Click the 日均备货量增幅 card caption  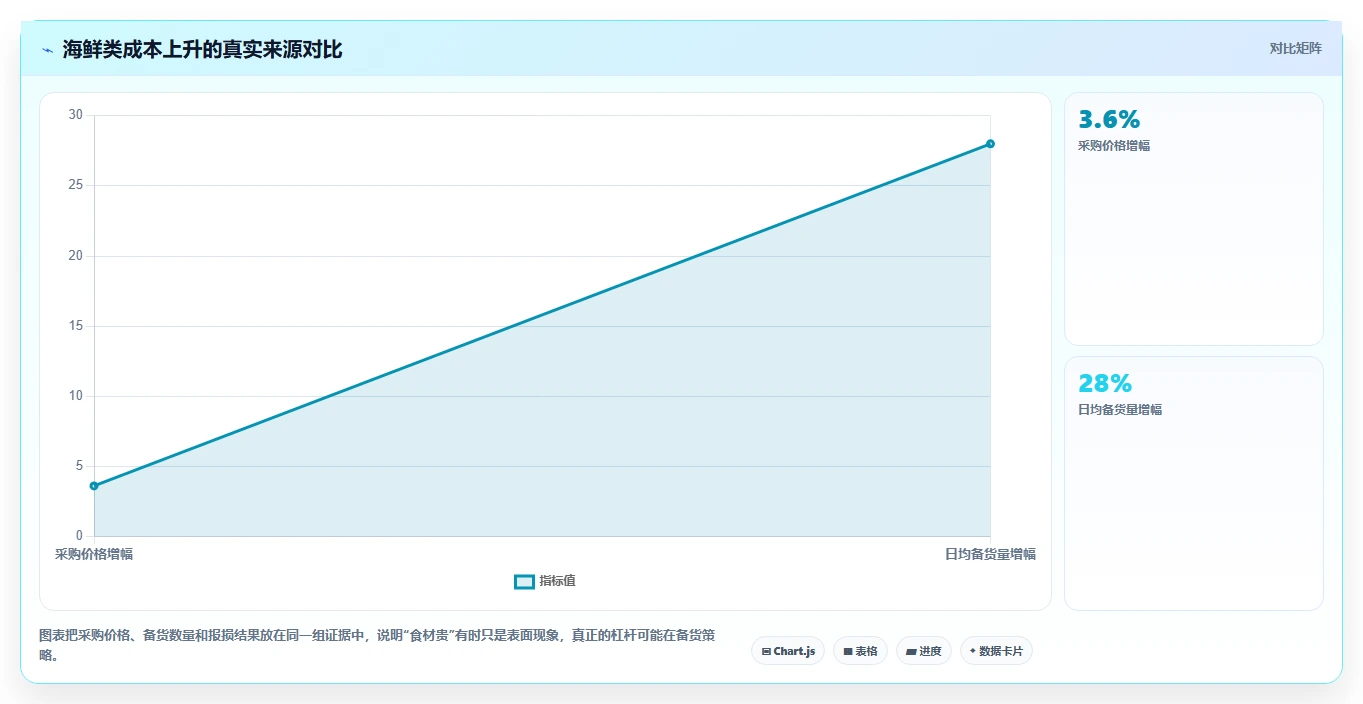pyautogui.click(x=1120, y=410)
